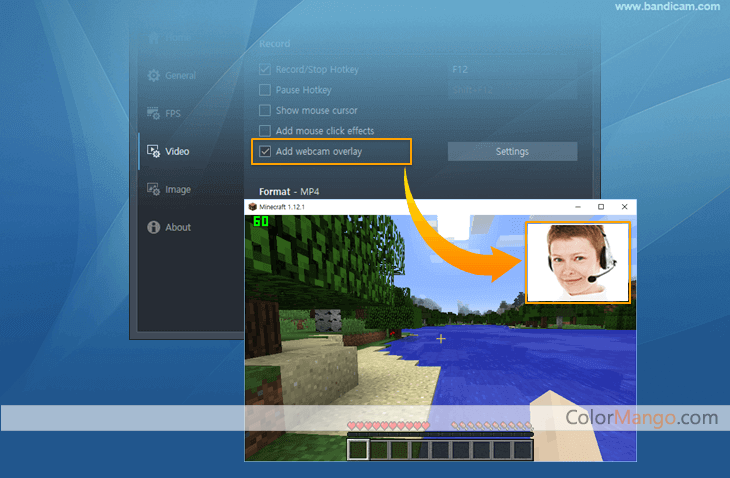Disable the Add webcam overlay checkbox

click(x=265, y=152)
